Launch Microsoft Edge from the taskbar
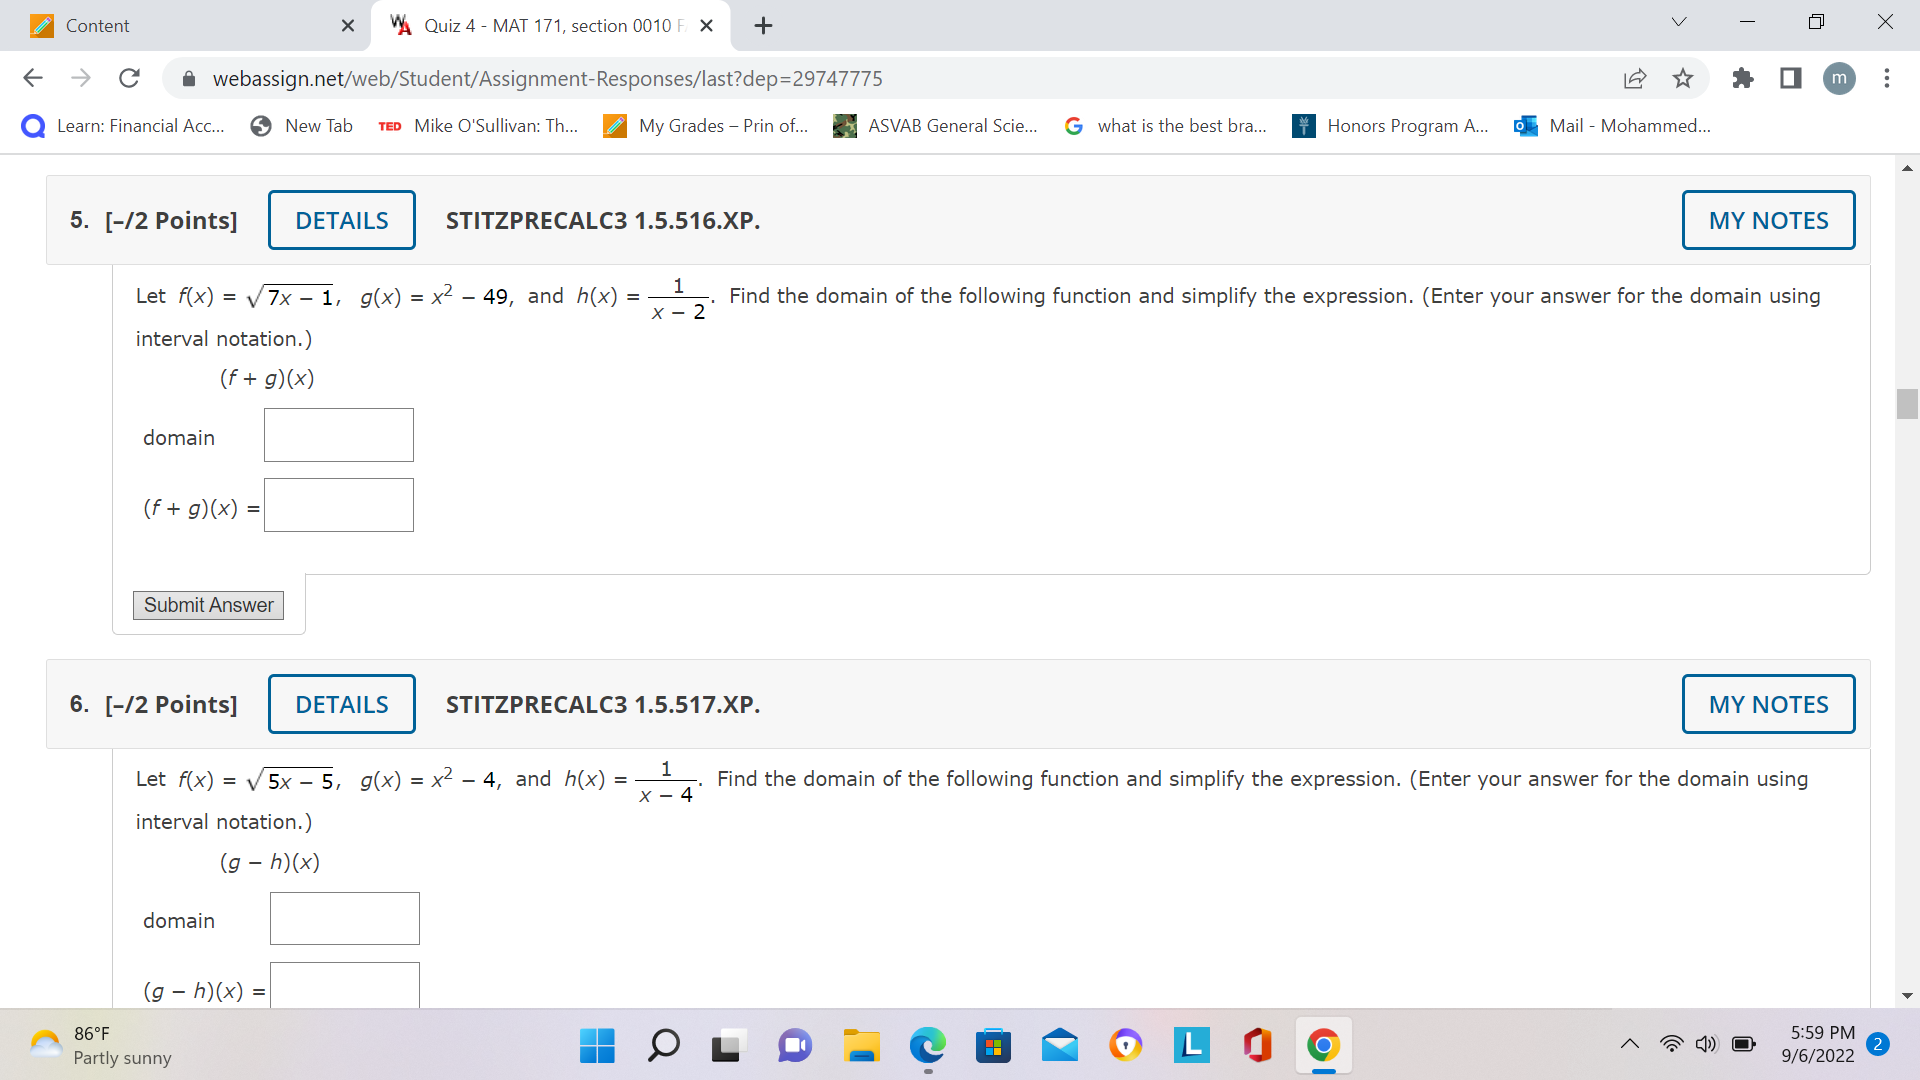The image size is (1920, 1080). click(928, 1045)
